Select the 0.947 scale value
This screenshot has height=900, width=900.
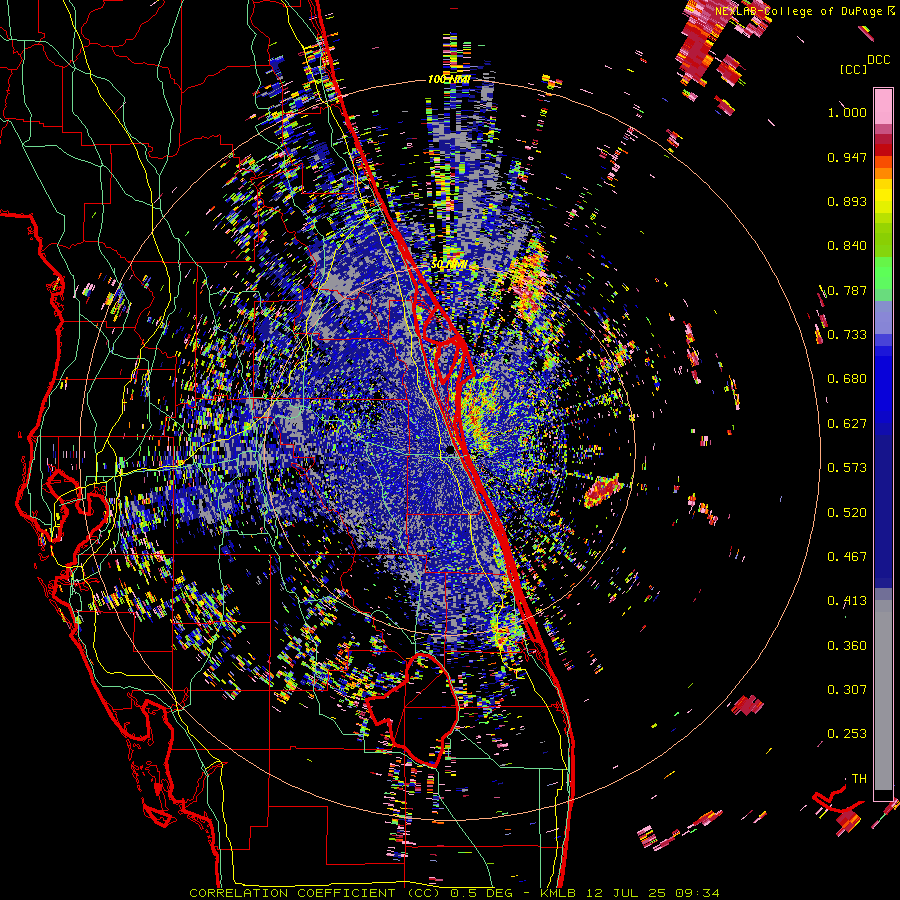click(847, 157)
